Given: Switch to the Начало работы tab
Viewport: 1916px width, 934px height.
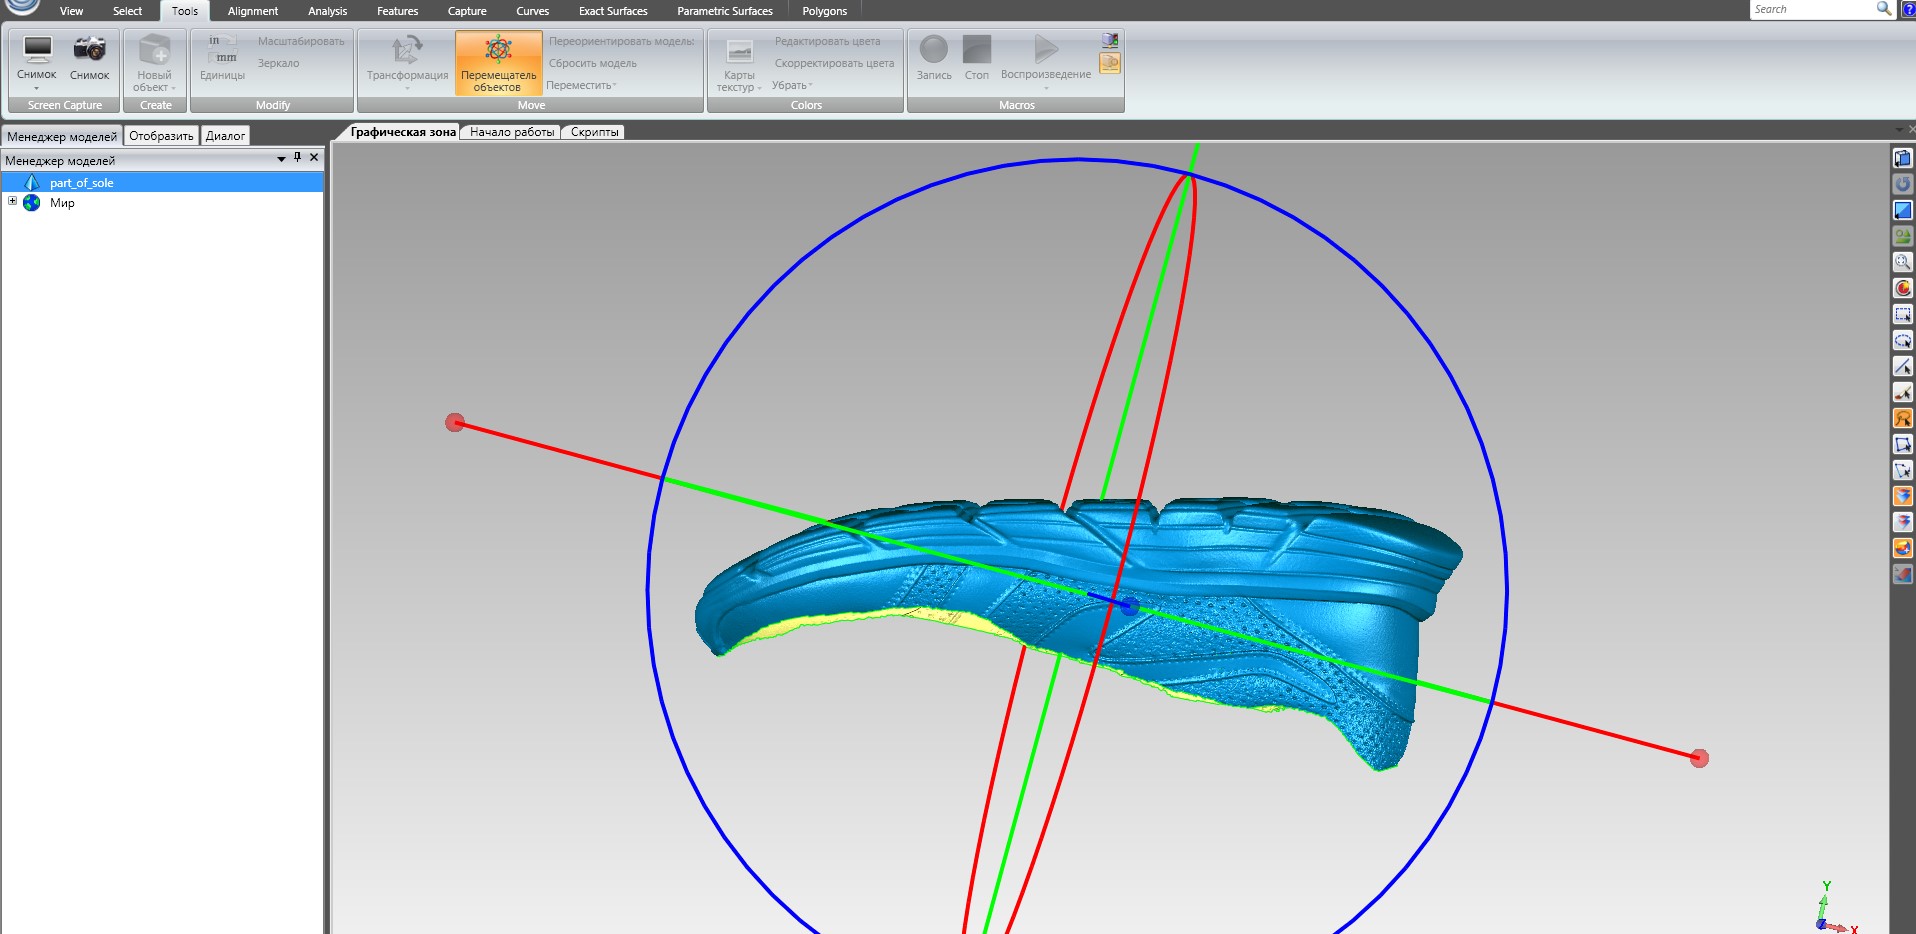Looking at the screenshot, I should point(512,132).
